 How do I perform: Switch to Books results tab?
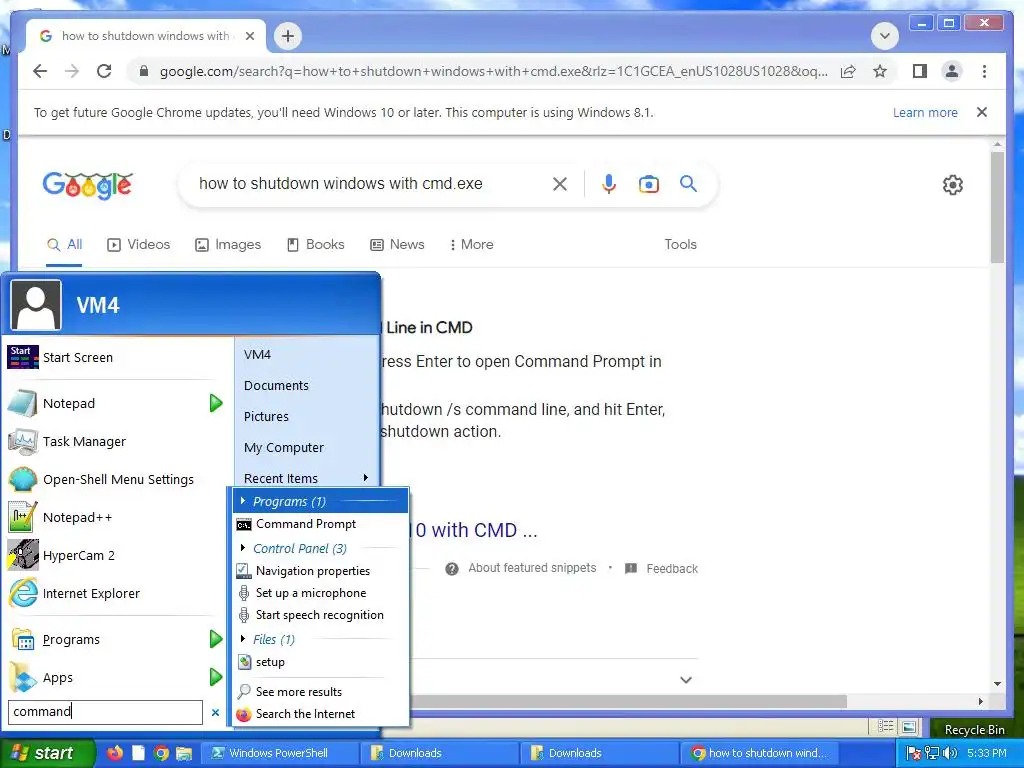point(315,244)
